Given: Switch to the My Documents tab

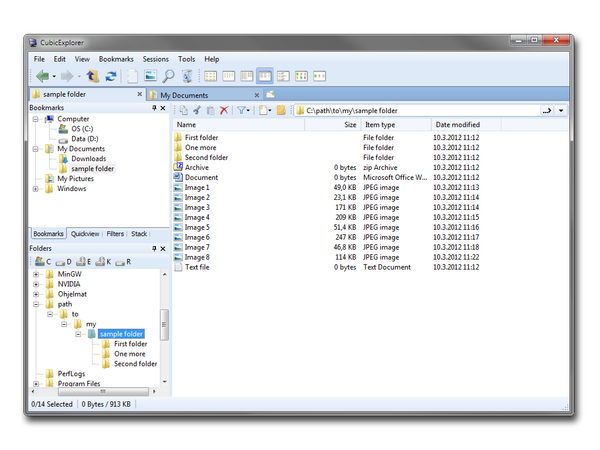Looking at the screenshot, I should (205, 95).
